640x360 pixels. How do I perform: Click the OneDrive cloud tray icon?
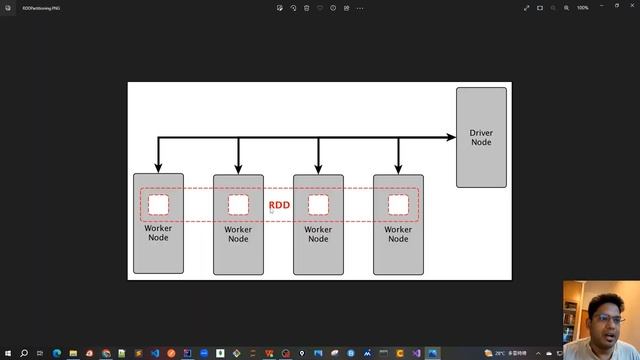point(549,353)
